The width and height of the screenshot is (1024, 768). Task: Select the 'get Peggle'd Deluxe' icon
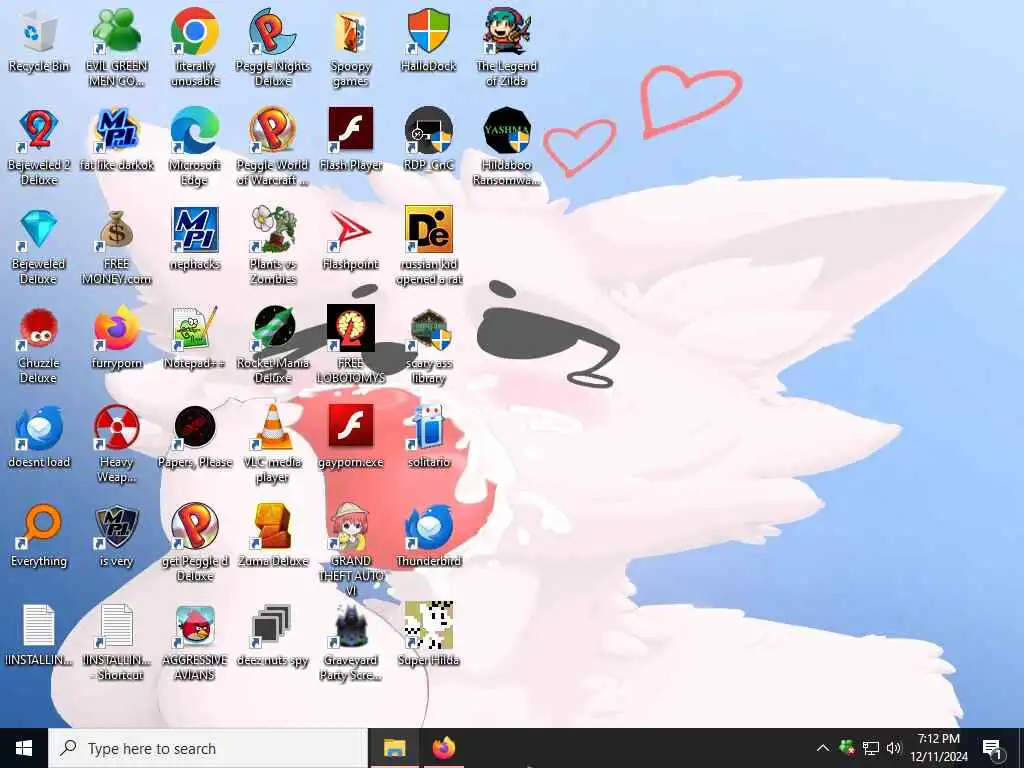pos(195,526)
